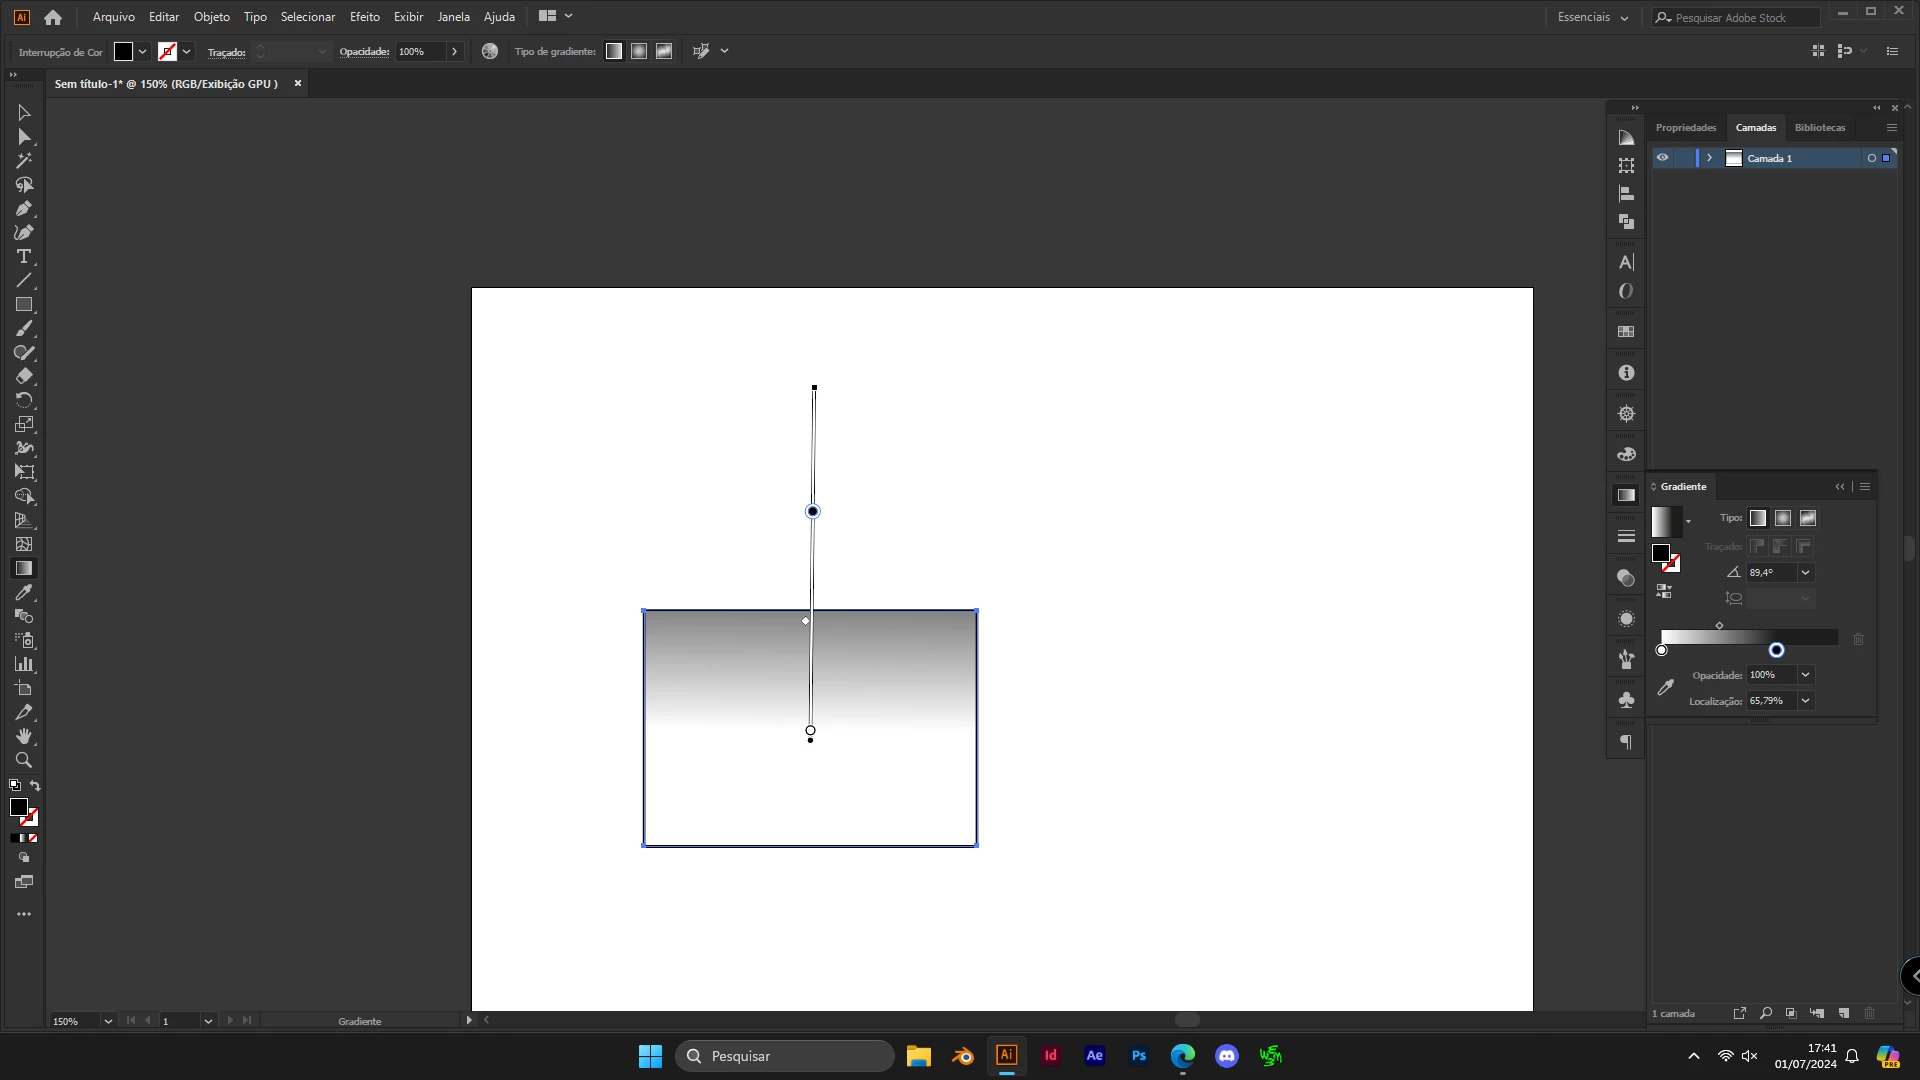This screenshot has height=1080, width=1920.
Task: Open Photoshop from the taskbar
Action: [1138, 1056]
